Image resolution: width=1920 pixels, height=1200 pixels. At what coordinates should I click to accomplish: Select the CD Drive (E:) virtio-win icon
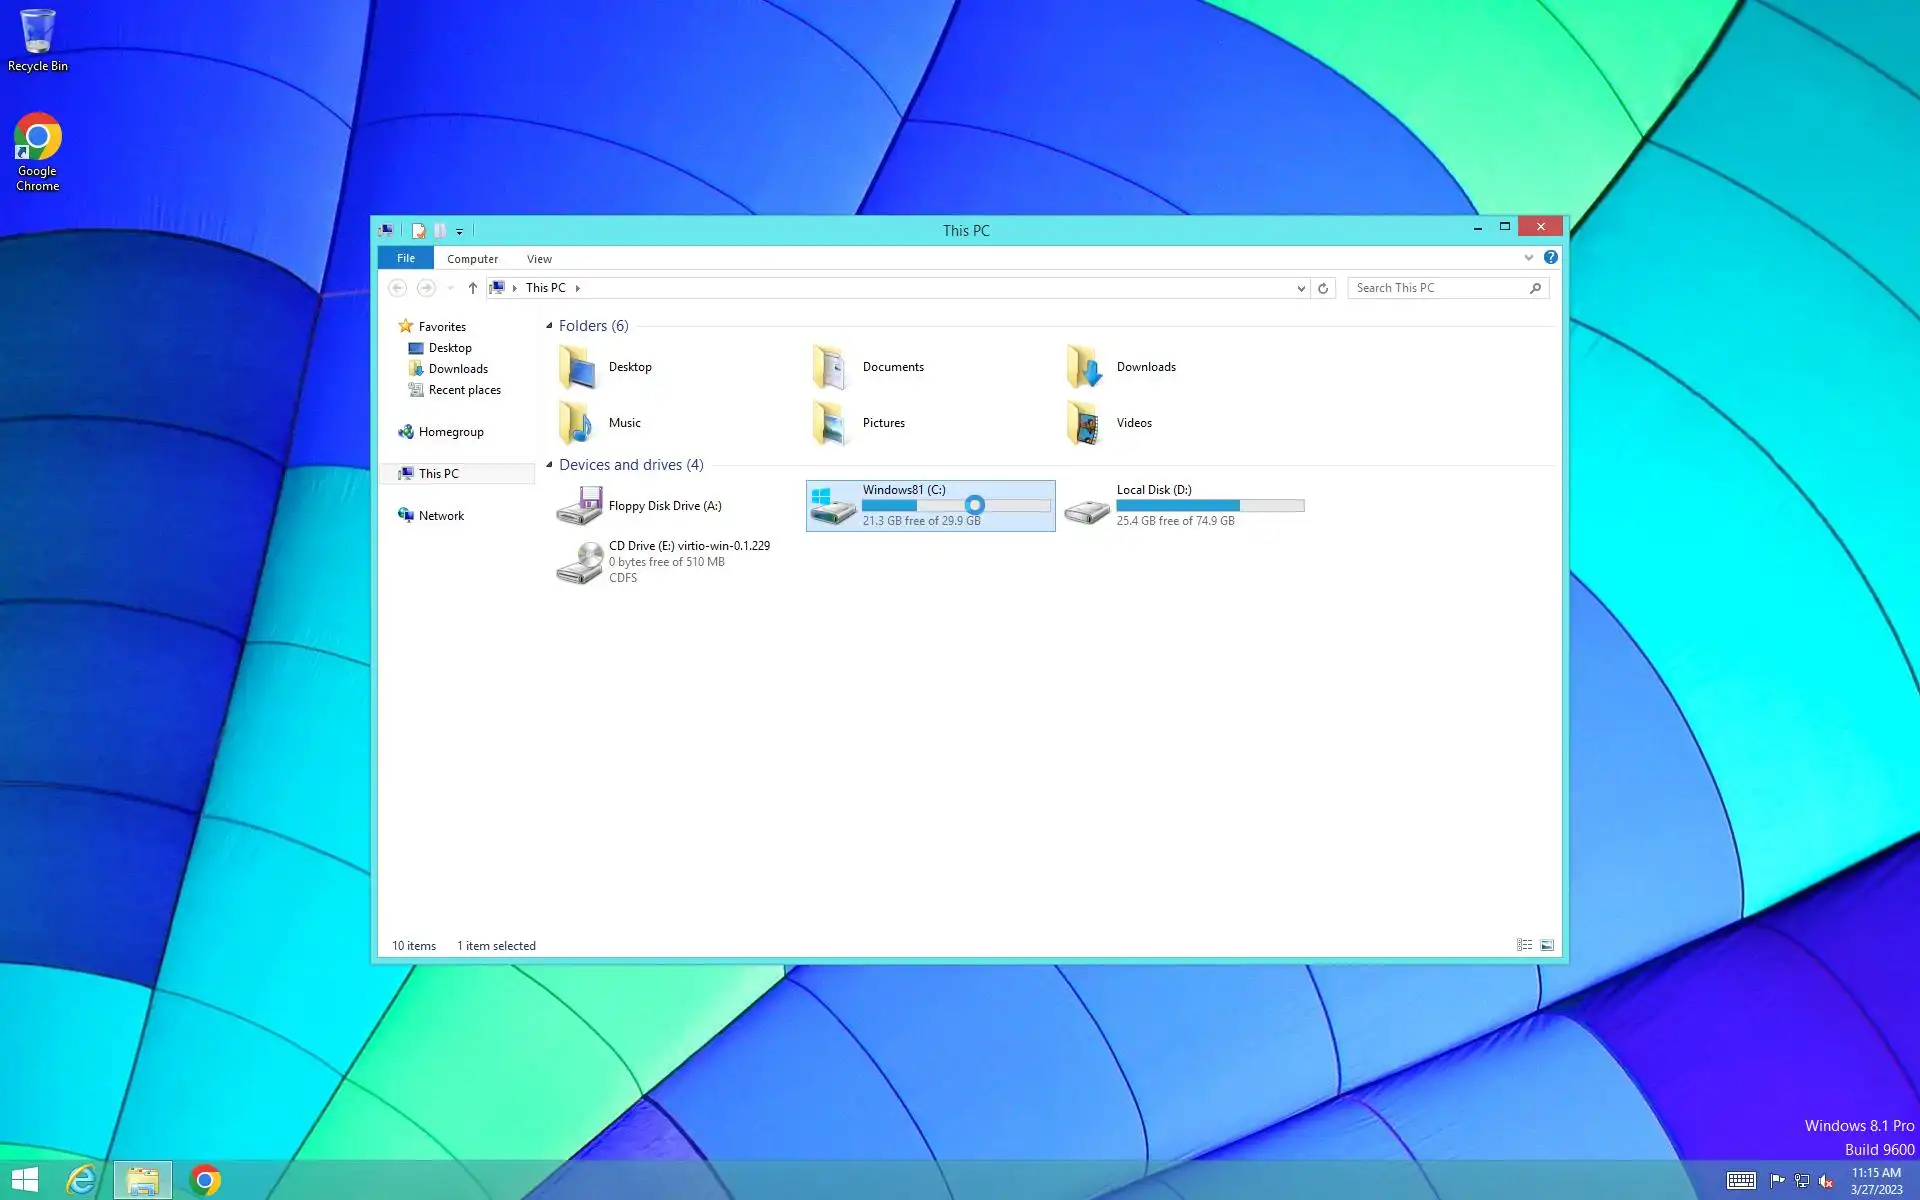tap(579, 562)
